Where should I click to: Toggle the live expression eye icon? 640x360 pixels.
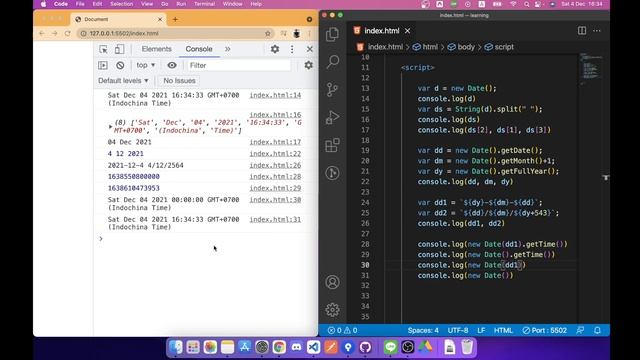[x=172, y=65]
